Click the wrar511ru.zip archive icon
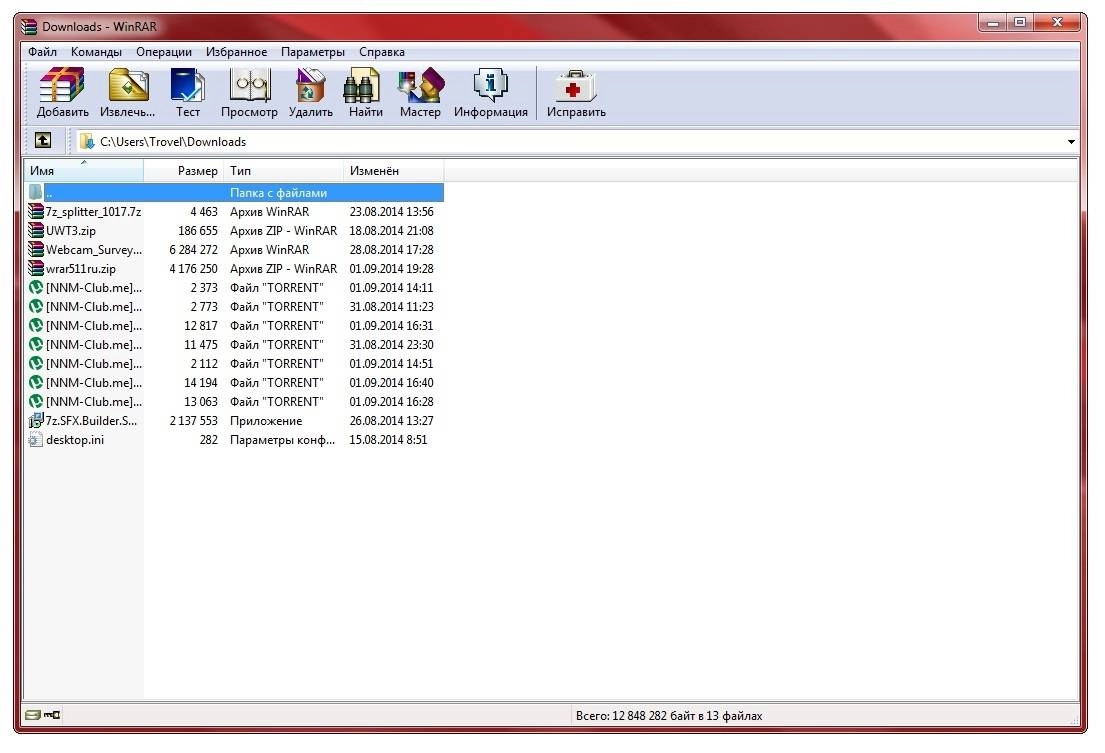 [x=35, y=268]
